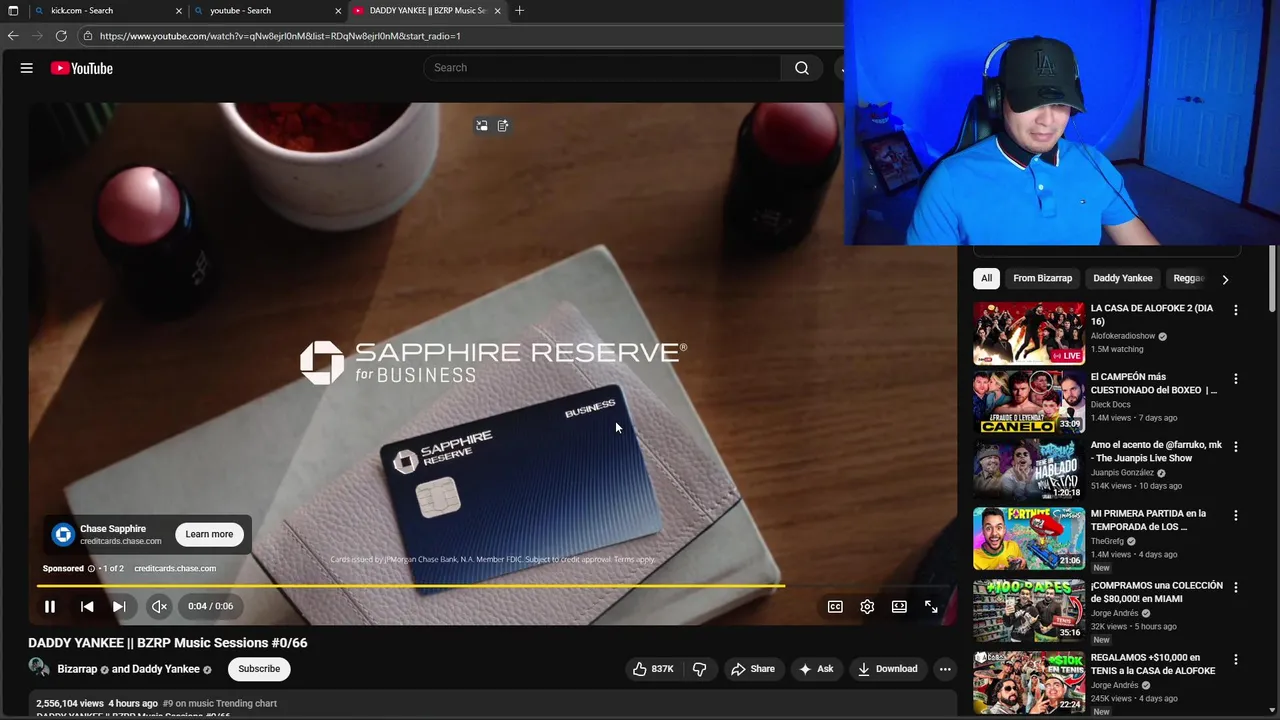
Task: Seek along the yellow ad progress bar
Action: (493, 586)
